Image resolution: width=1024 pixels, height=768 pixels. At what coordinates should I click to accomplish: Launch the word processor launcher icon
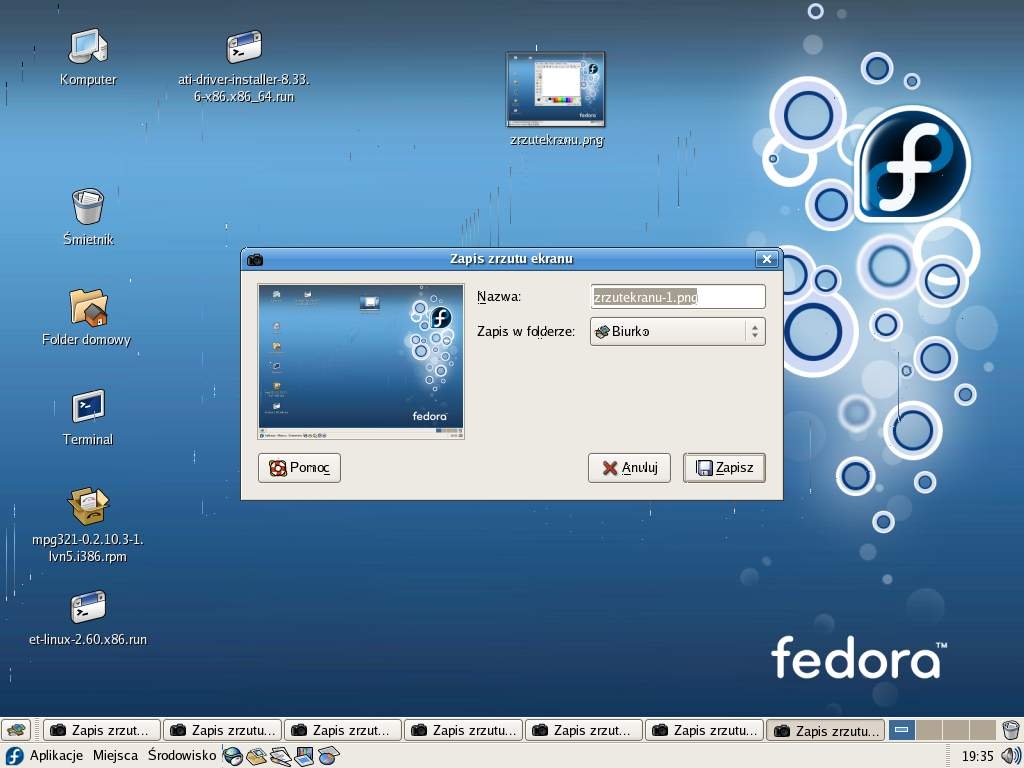point(281,756)
